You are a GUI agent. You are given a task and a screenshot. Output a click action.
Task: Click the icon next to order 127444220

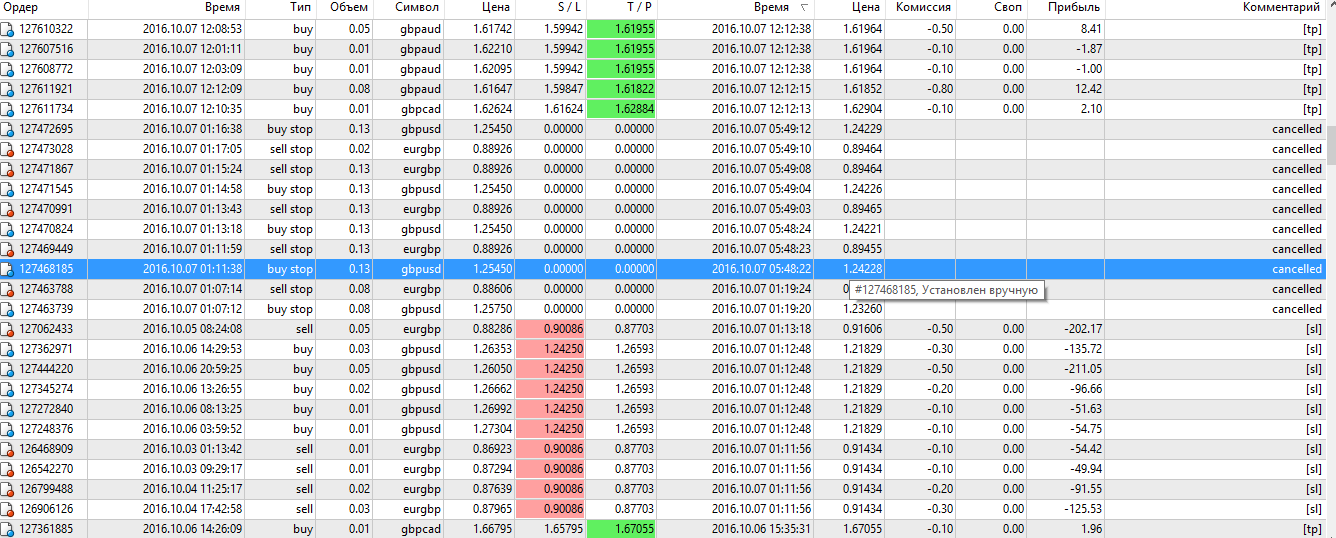[8, 369]
